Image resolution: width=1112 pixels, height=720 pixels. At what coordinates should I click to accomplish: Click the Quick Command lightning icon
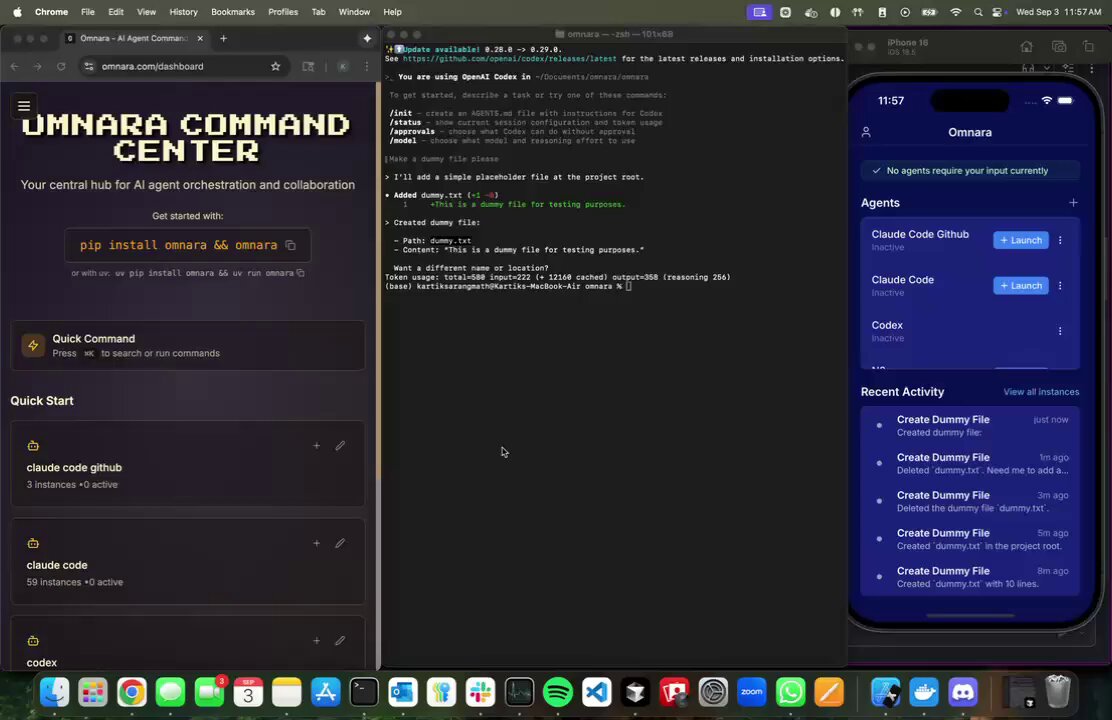(33, 345)
